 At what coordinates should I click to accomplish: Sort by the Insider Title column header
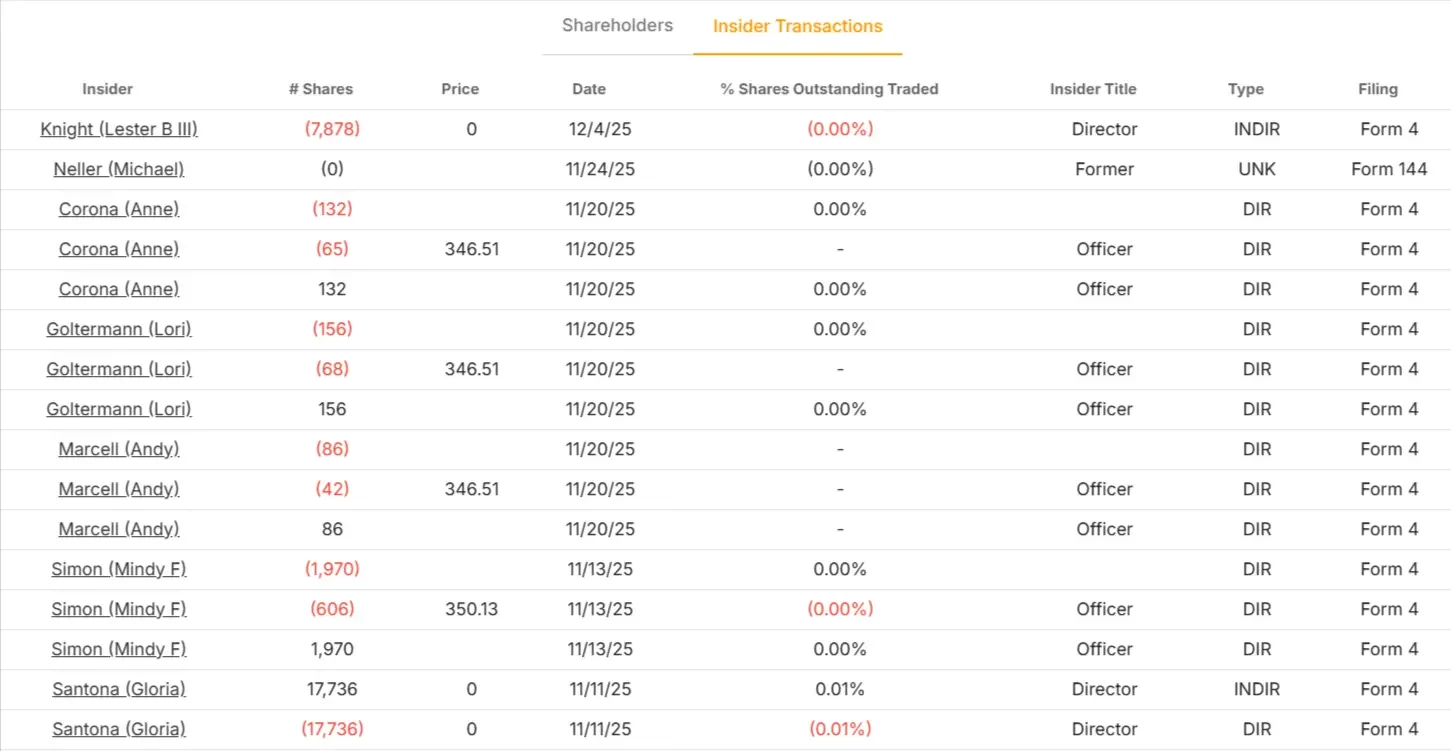pos(1093,89)
